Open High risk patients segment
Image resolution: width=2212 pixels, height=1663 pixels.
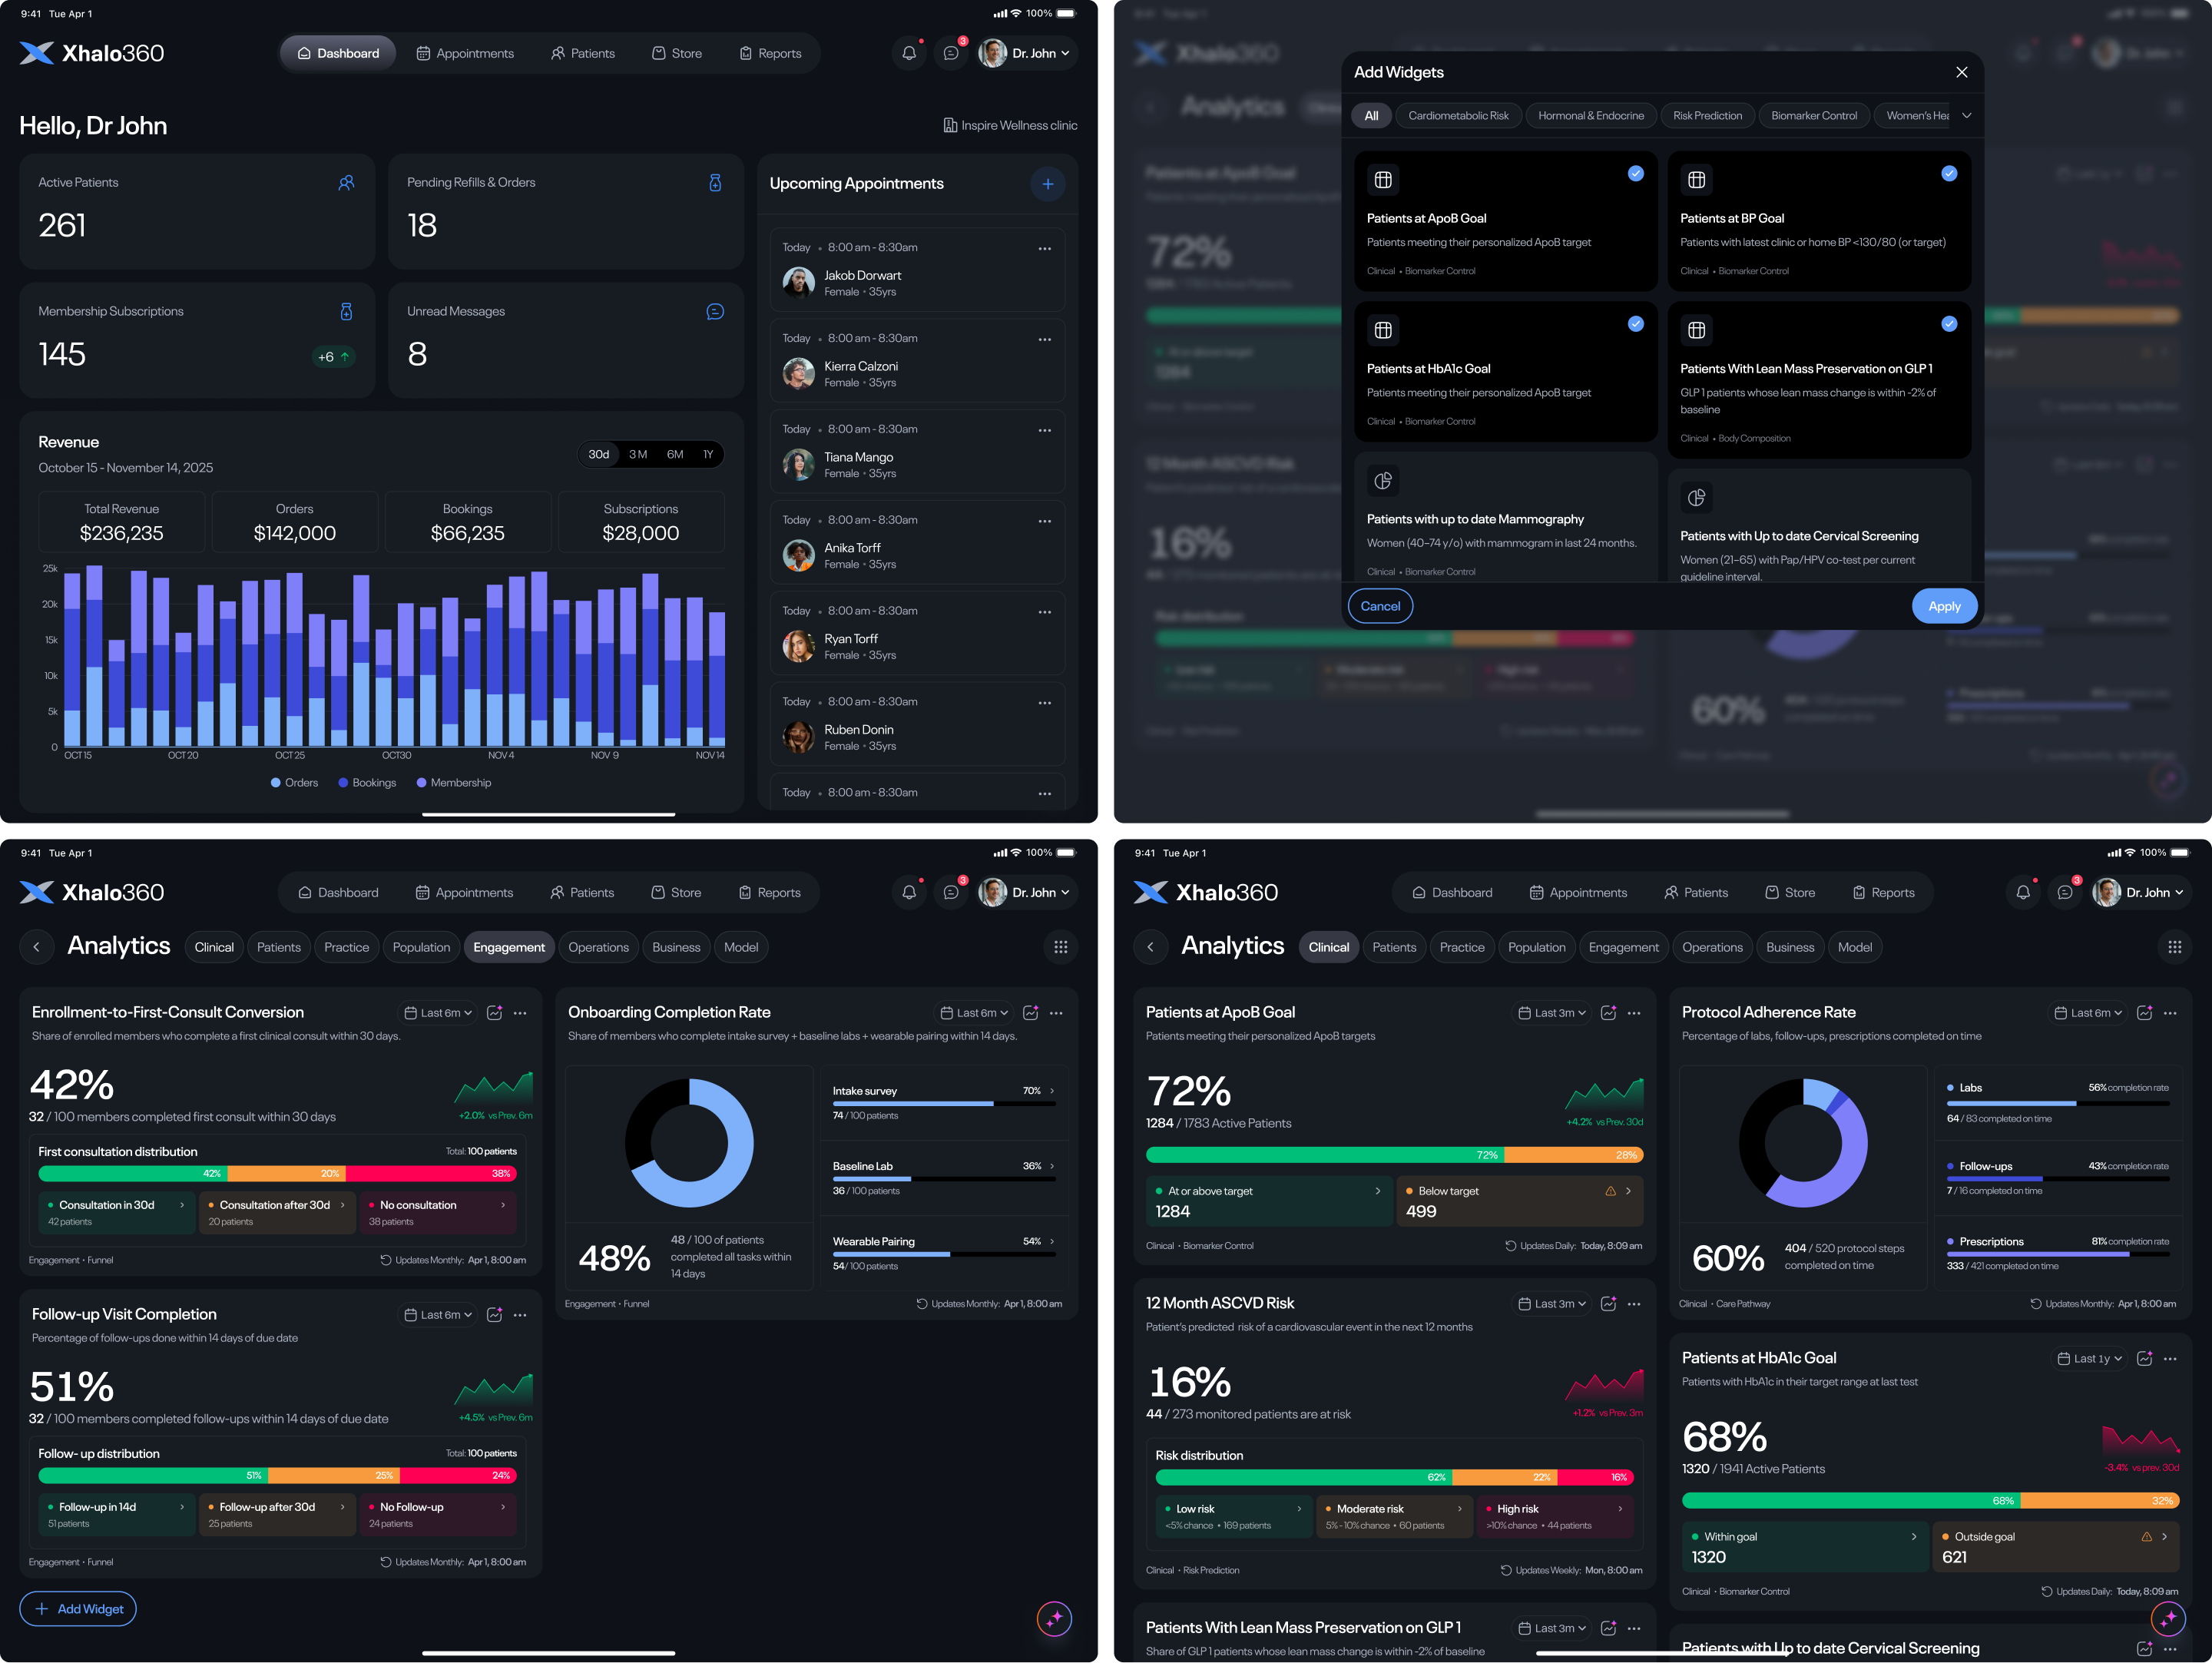coord(1554,1517)
